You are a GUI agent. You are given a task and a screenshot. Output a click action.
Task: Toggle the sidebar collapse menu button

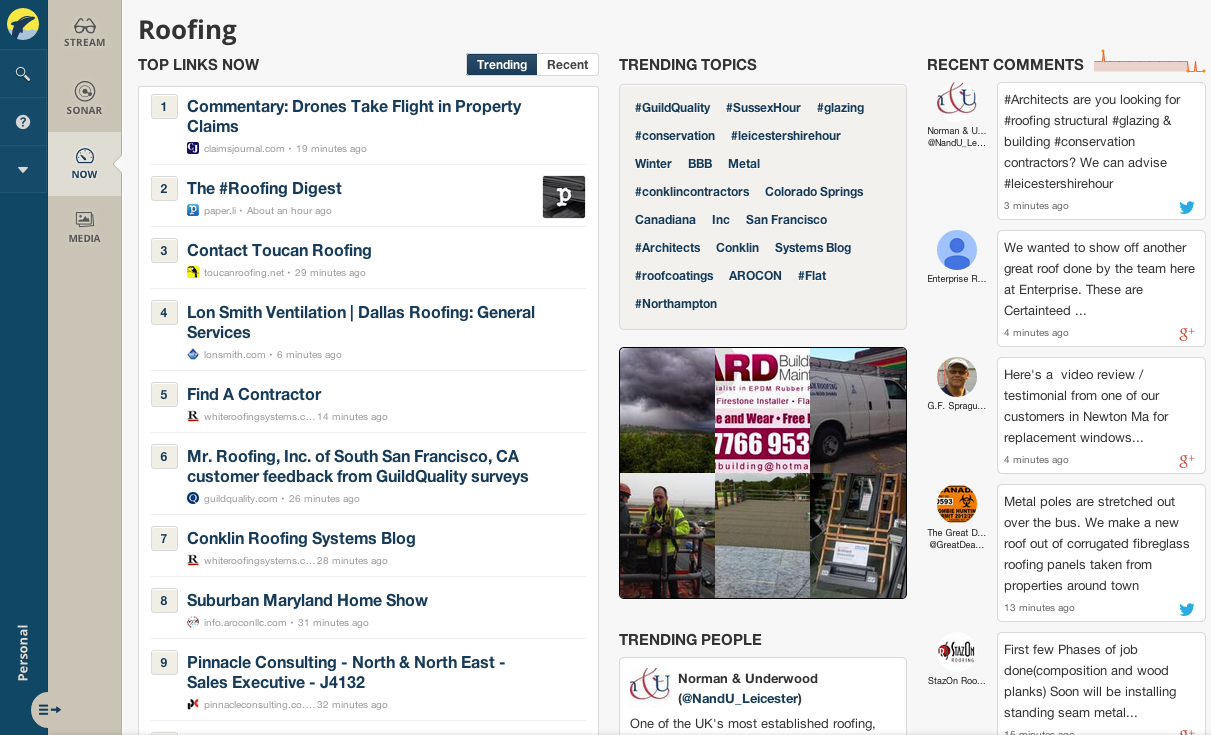pyautogui.click(x=48, y=710)
